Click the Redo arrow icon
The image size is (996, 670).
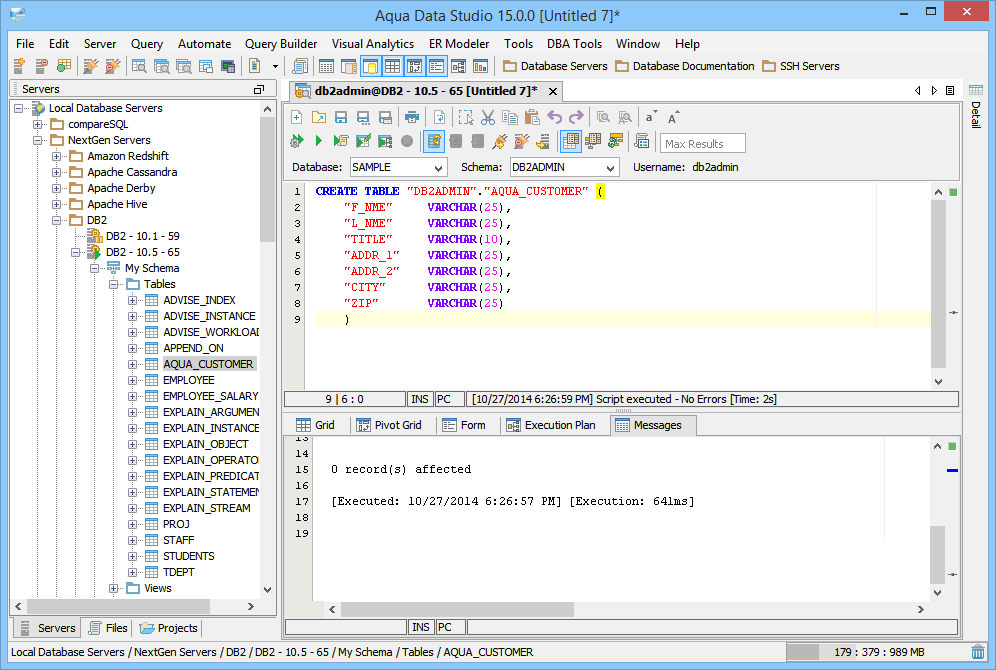click(x=575, y=117)
